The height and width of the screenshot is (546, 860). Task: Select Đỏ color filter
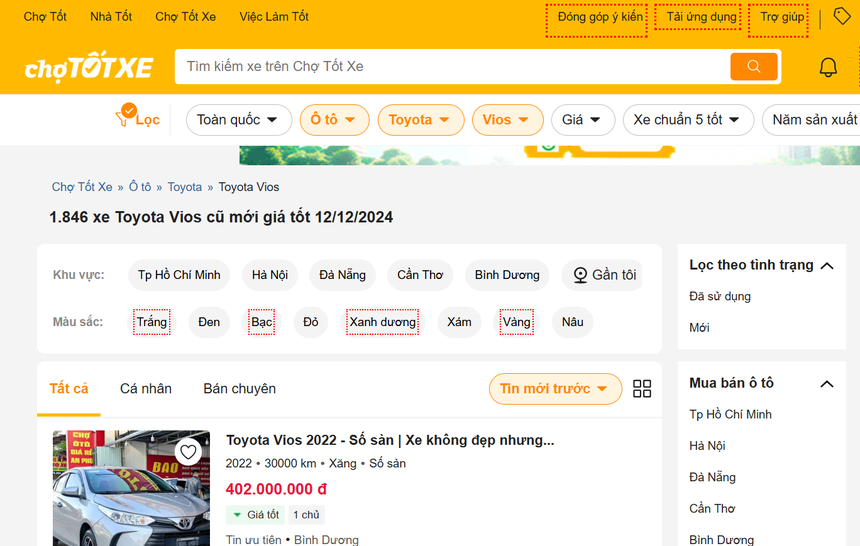click(310, 322)
